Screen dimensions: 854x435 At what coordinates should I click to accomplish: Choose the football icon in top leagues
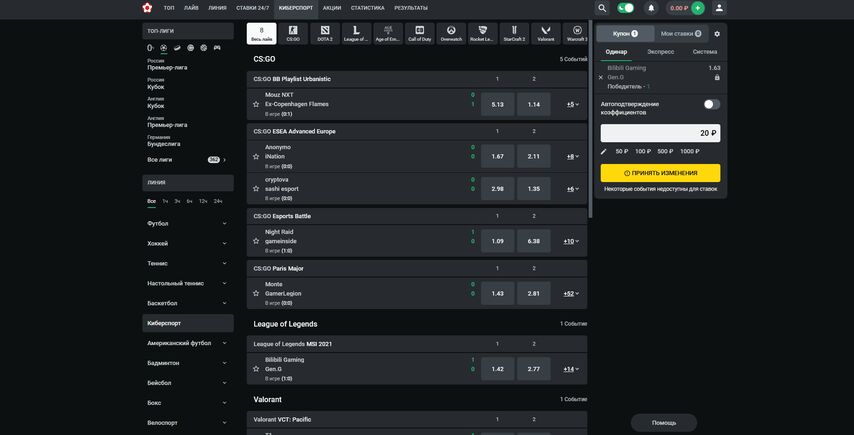[x=163, y=48]
